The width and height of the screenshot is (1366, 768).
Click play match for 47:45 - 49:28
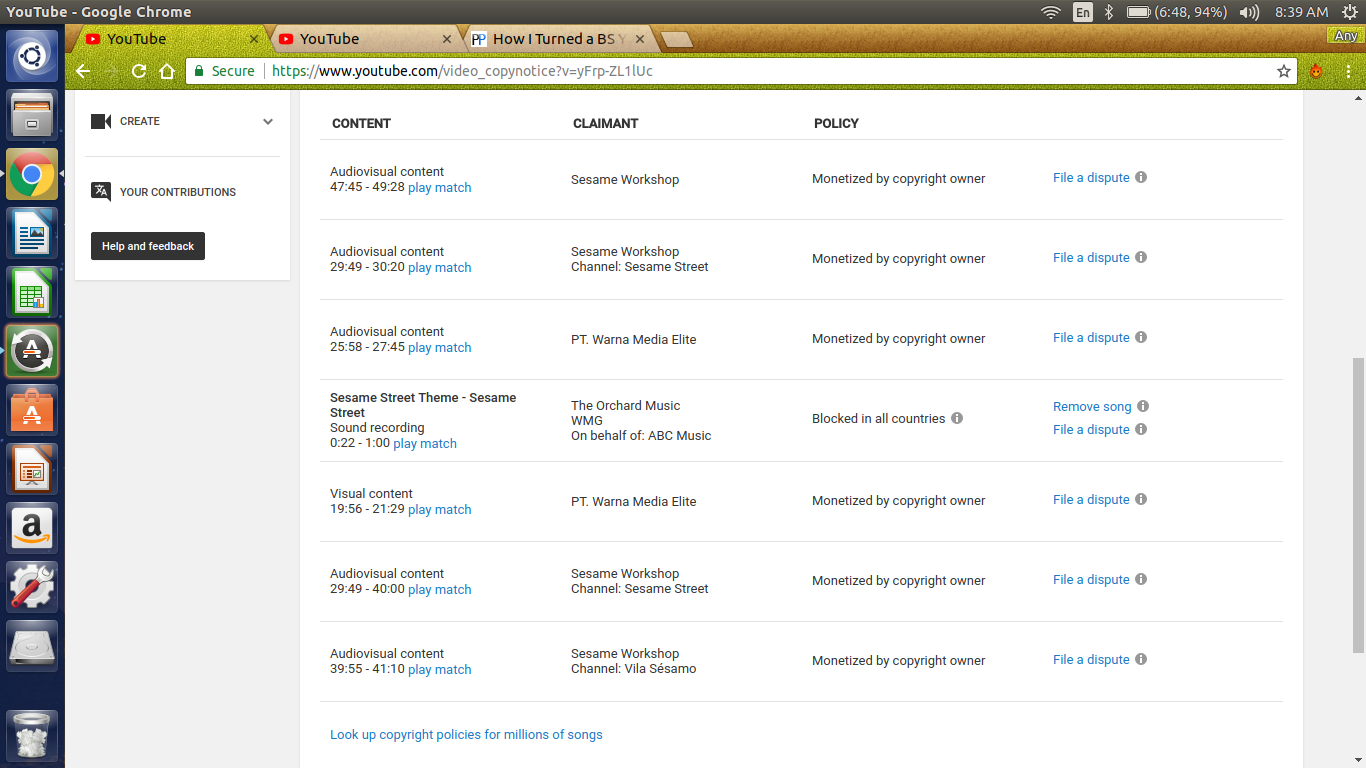440,188
